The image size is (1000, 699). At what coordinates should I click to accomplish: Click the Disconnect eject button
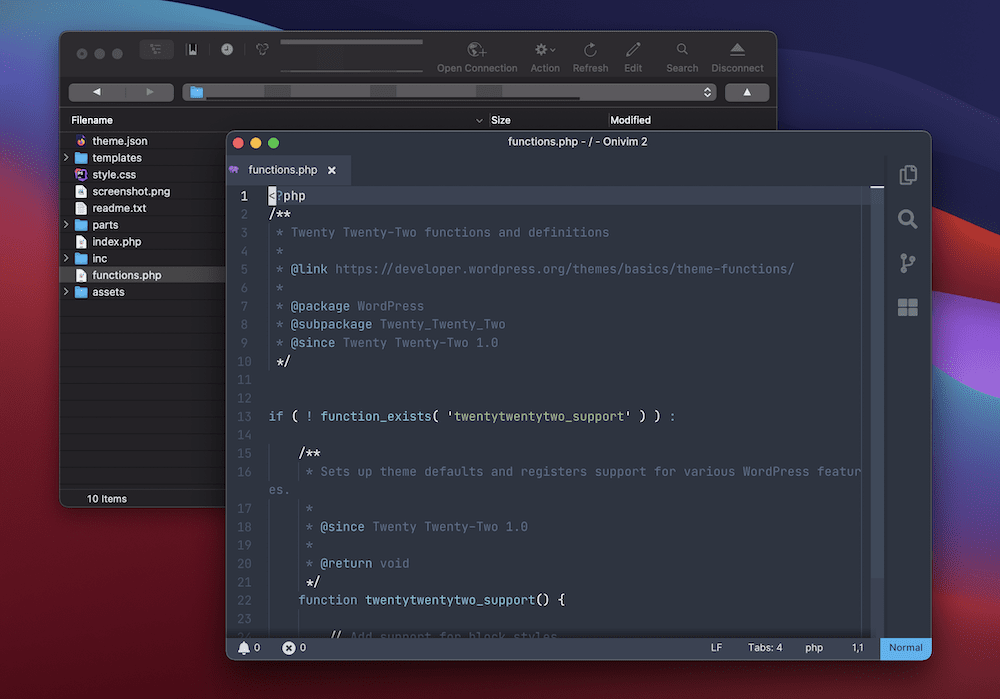point(737,57)
